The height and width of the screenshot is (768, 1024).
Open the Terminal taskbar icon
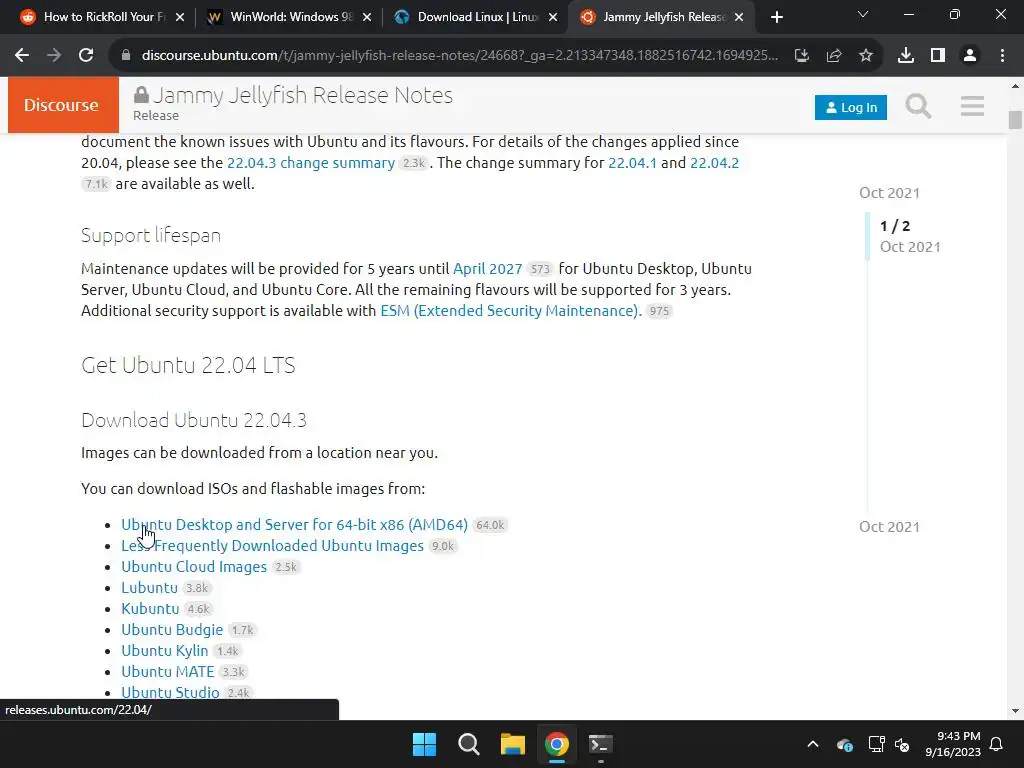(600, 744)
